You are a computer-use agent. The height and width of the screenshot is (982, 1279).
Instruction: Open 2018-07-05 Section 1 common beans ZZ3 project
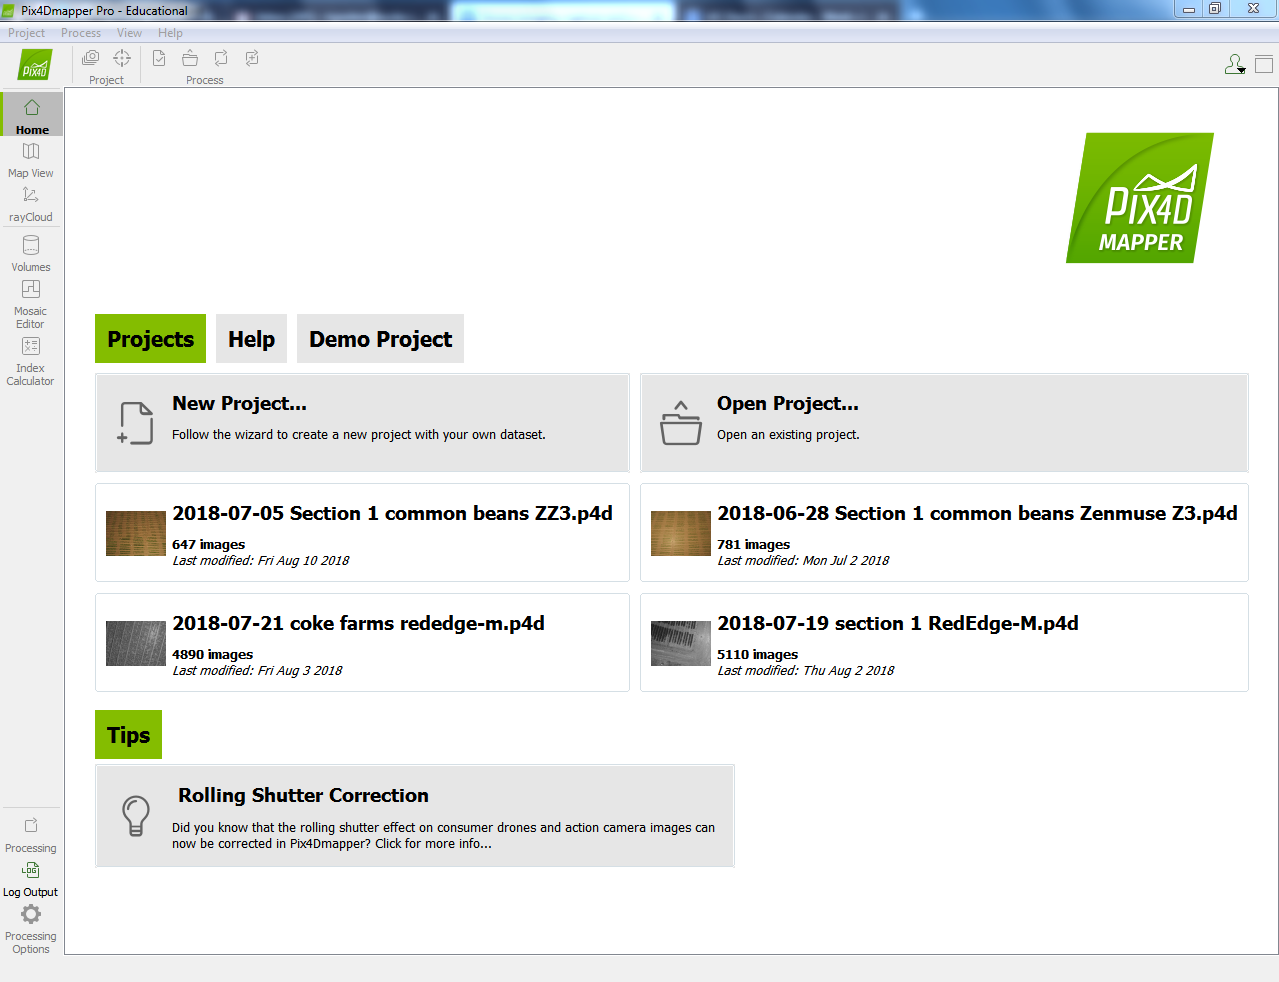[362, 533]
